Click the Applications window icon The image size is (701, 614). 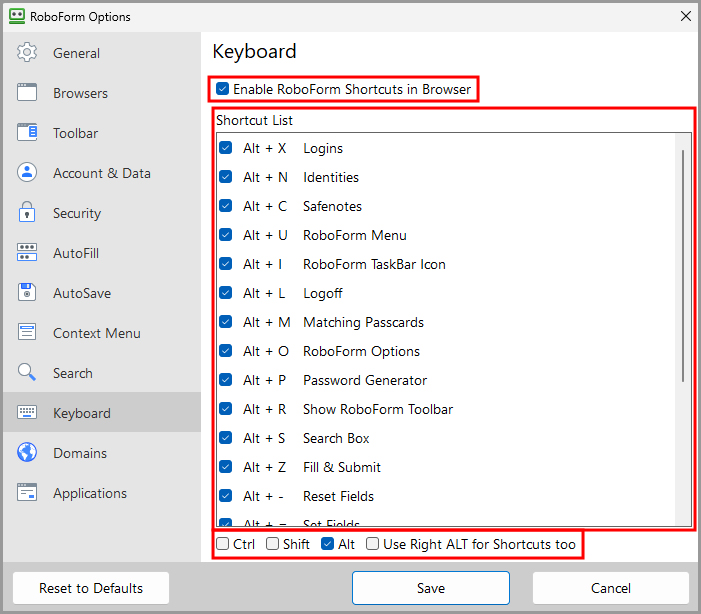[27, 492]
